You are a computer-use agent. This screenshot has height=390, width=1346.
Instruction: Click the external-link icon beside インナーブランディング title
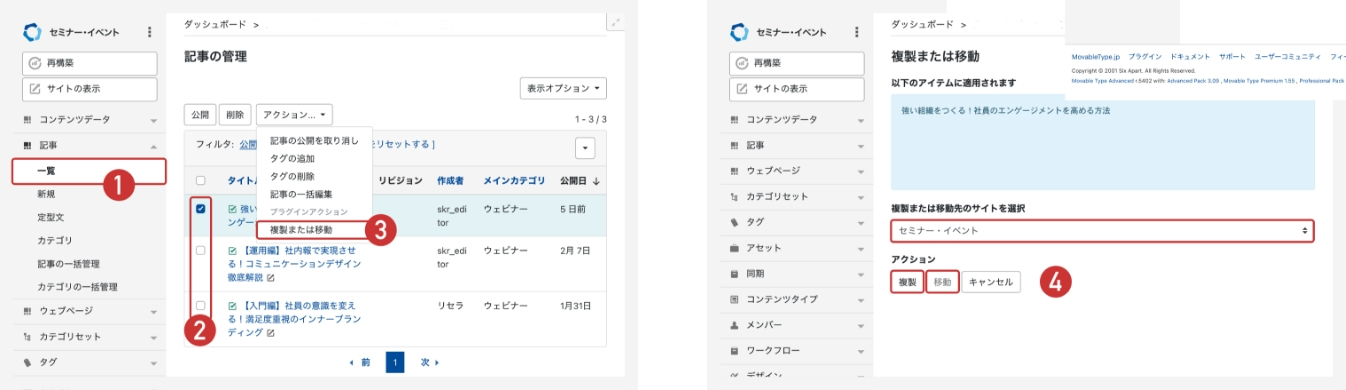pos(271,332)
